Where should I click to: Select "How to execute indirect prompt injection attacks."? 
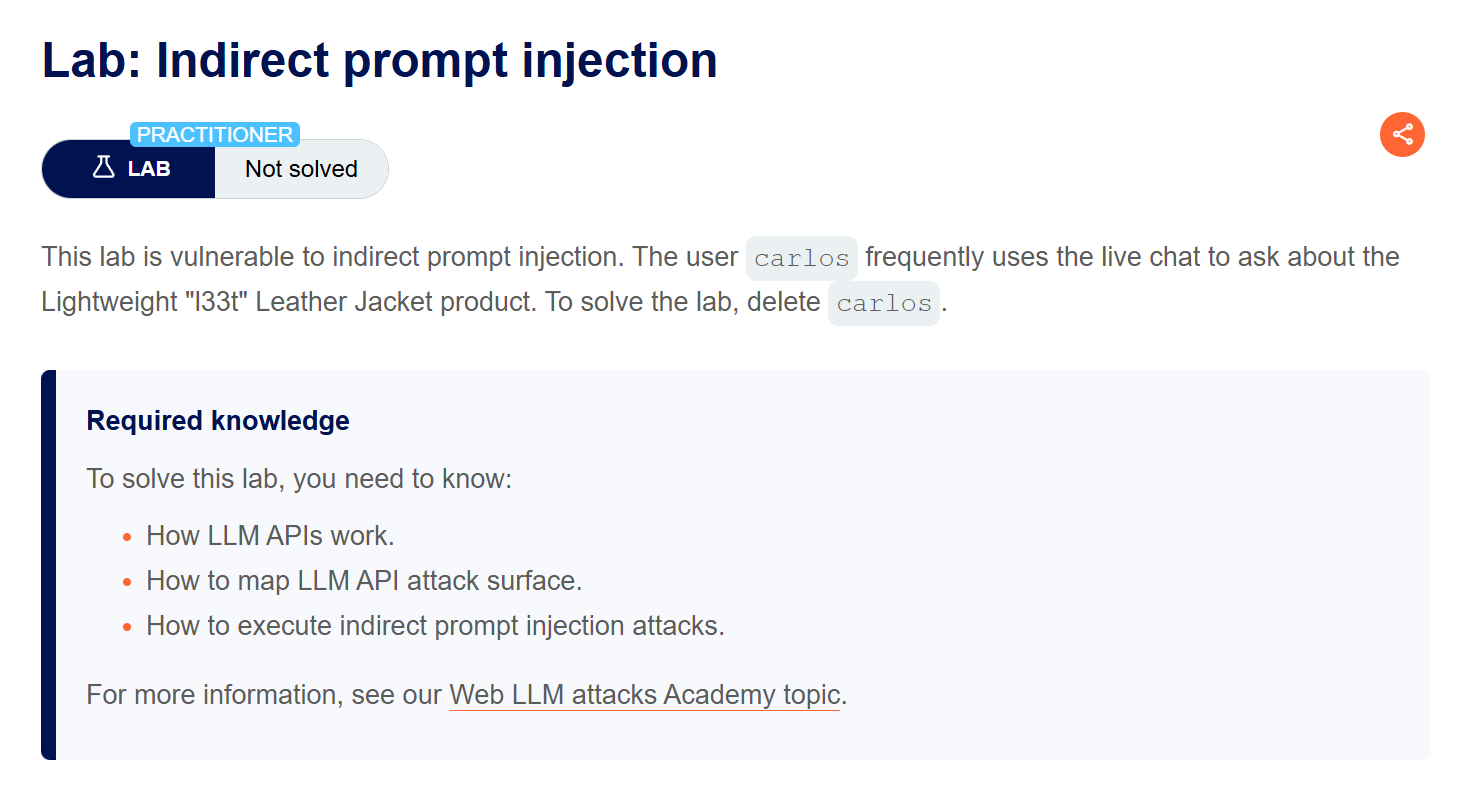(x=435, y=626)
